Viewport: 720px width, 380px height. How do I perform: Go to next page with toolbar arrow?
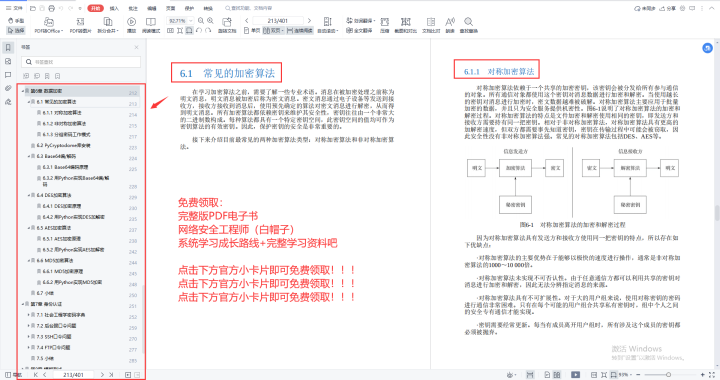click(309, 21)
